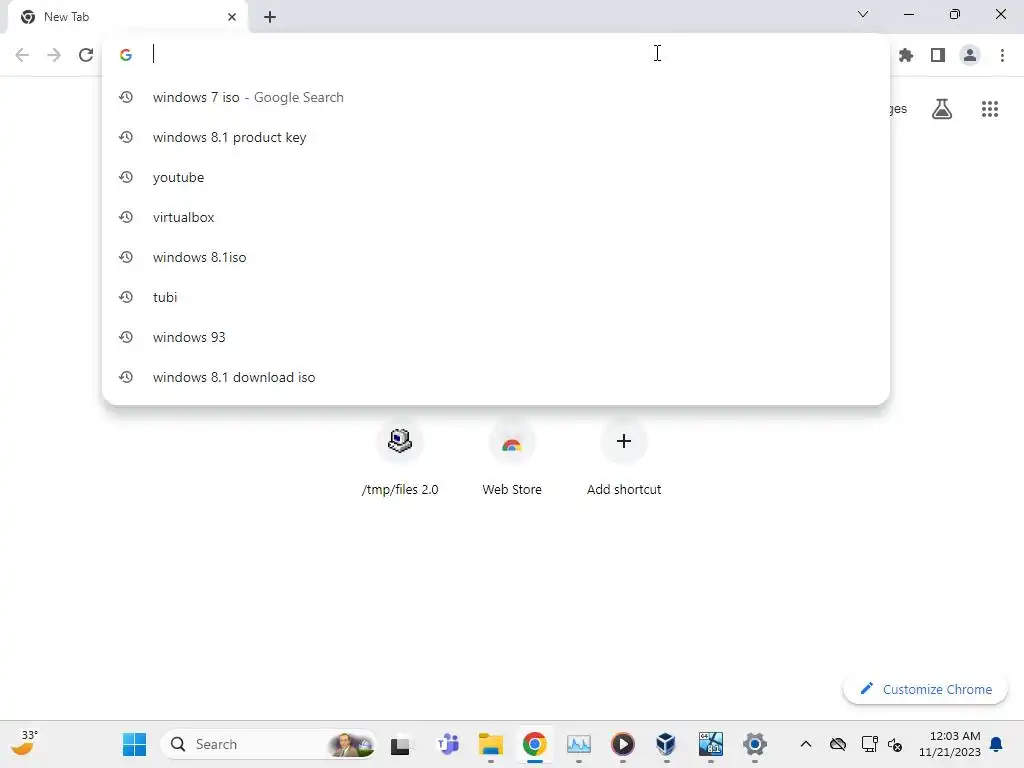Open the notifications bell

click(997, 744)
